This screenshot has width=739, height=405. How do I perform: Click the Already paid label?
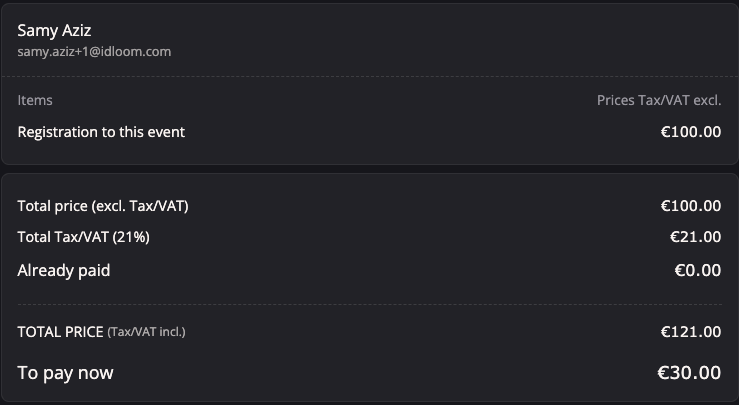64,269
